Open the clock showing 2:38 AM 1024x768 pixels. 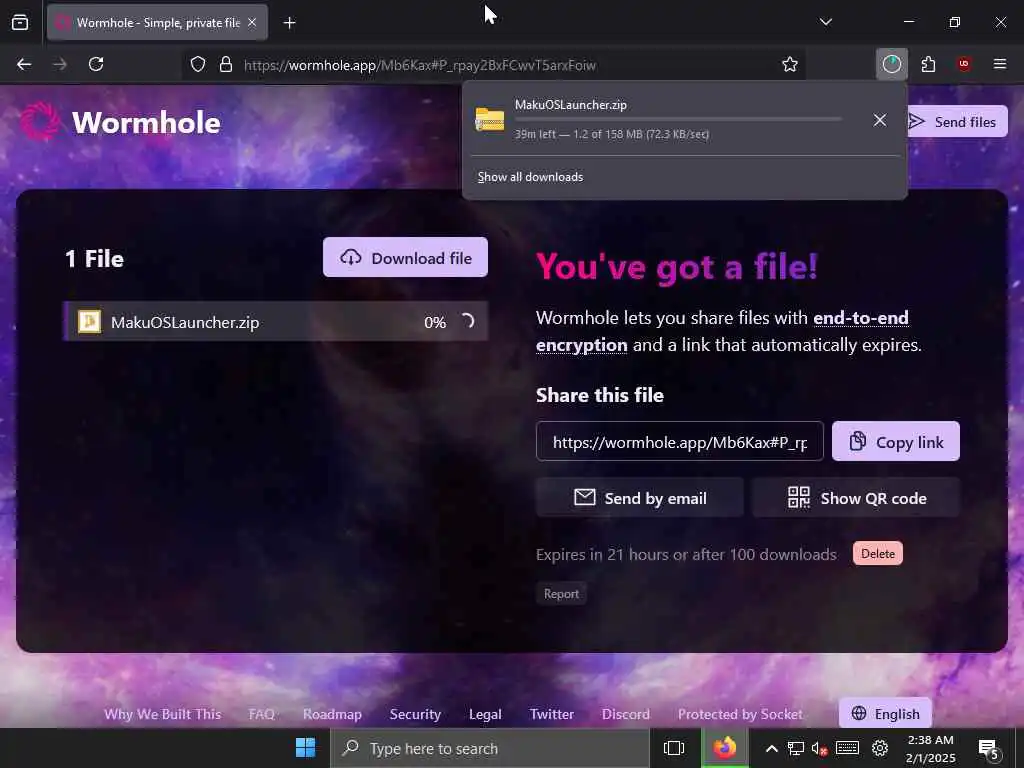coord(931,748)
